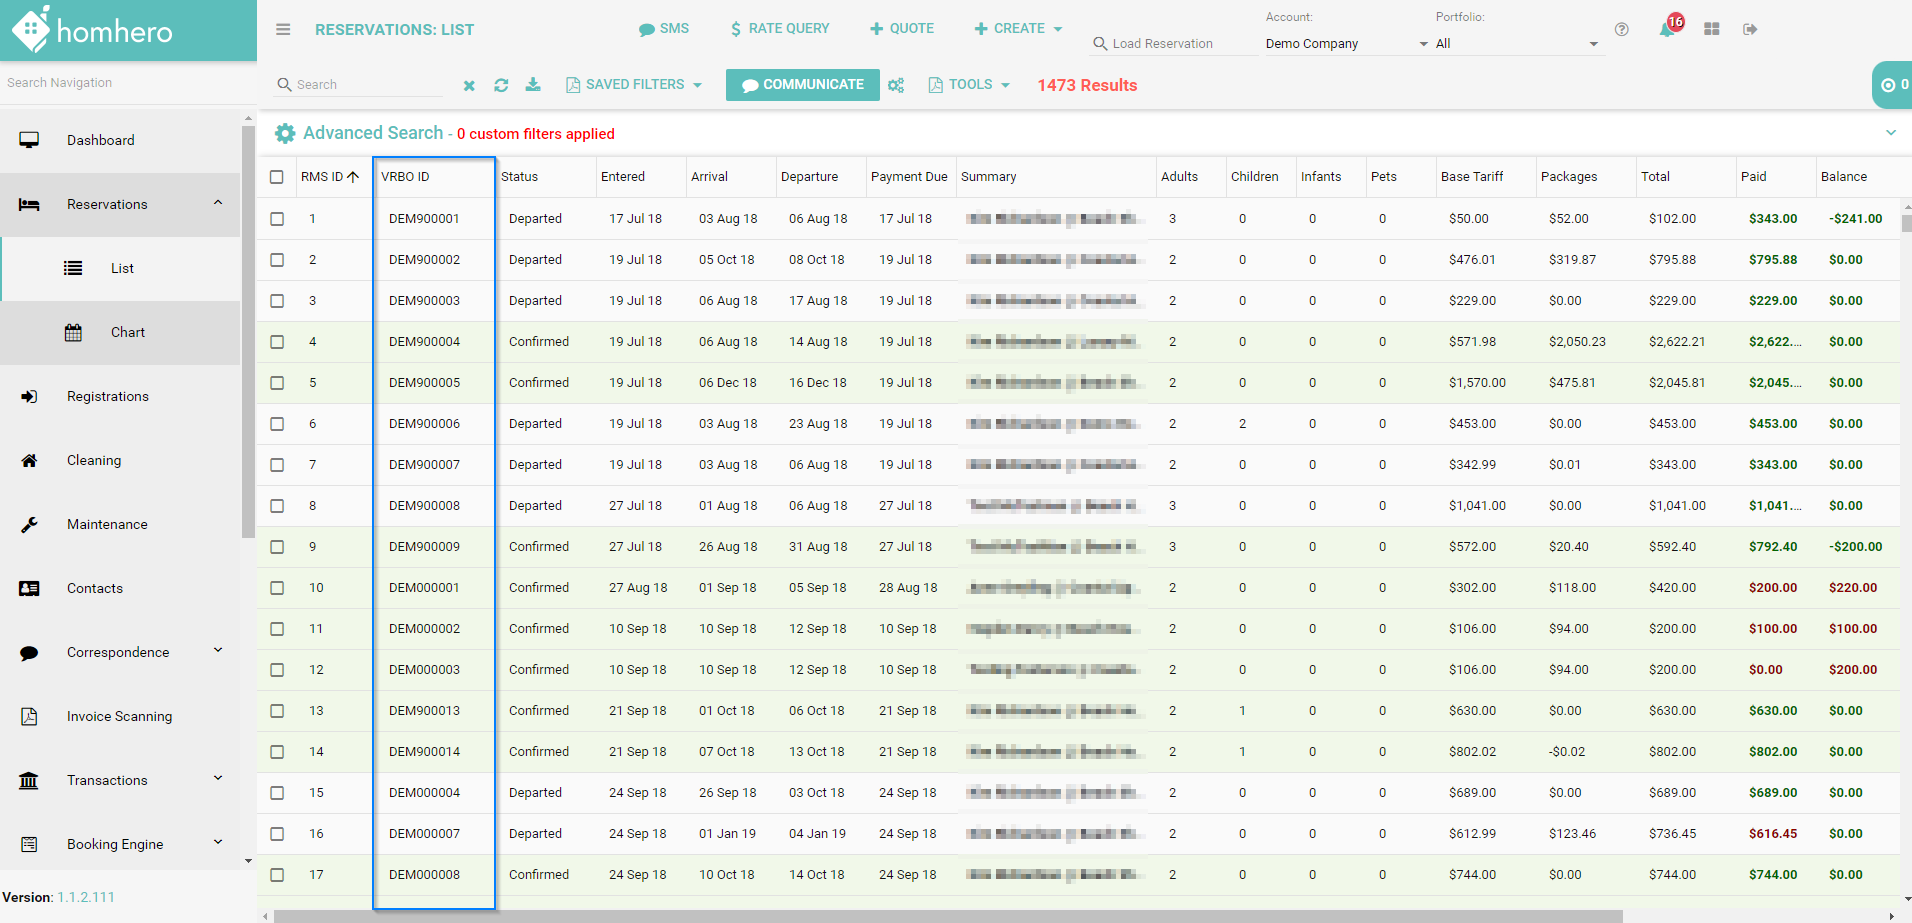Click the hamburger menu icon
The height and width of the screenshot is (923, 1912).
283,30
